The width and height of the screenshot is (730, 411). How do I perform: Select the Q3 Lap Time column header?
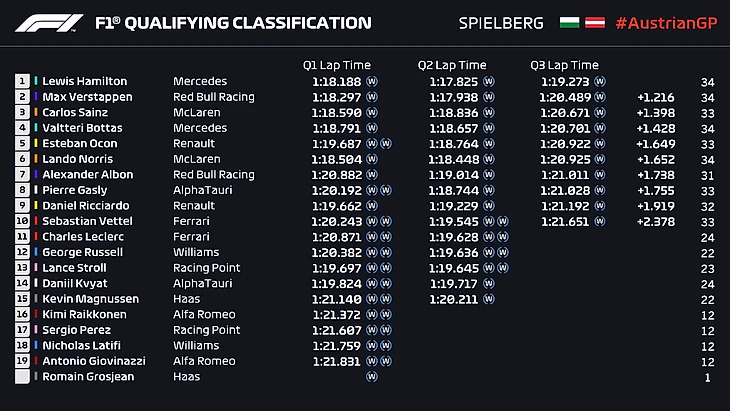(x=564, y=65)
